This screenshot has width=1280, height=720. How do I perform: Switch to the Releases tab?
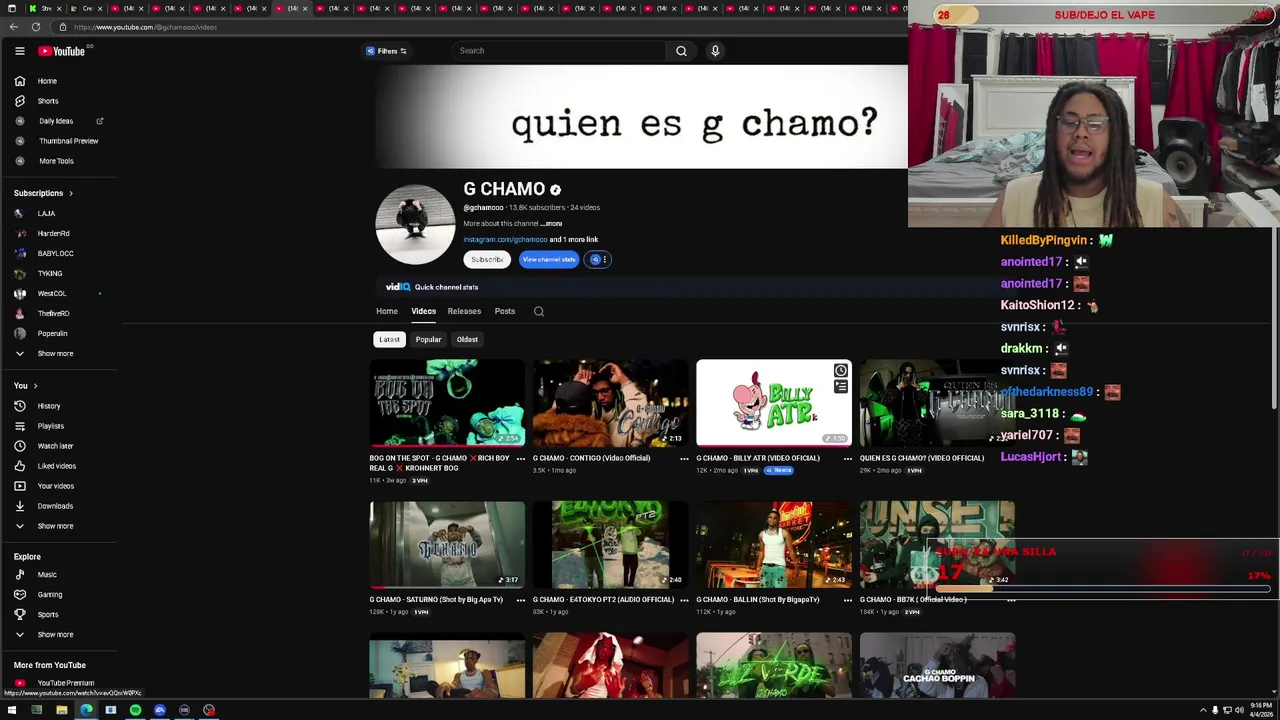464,312
